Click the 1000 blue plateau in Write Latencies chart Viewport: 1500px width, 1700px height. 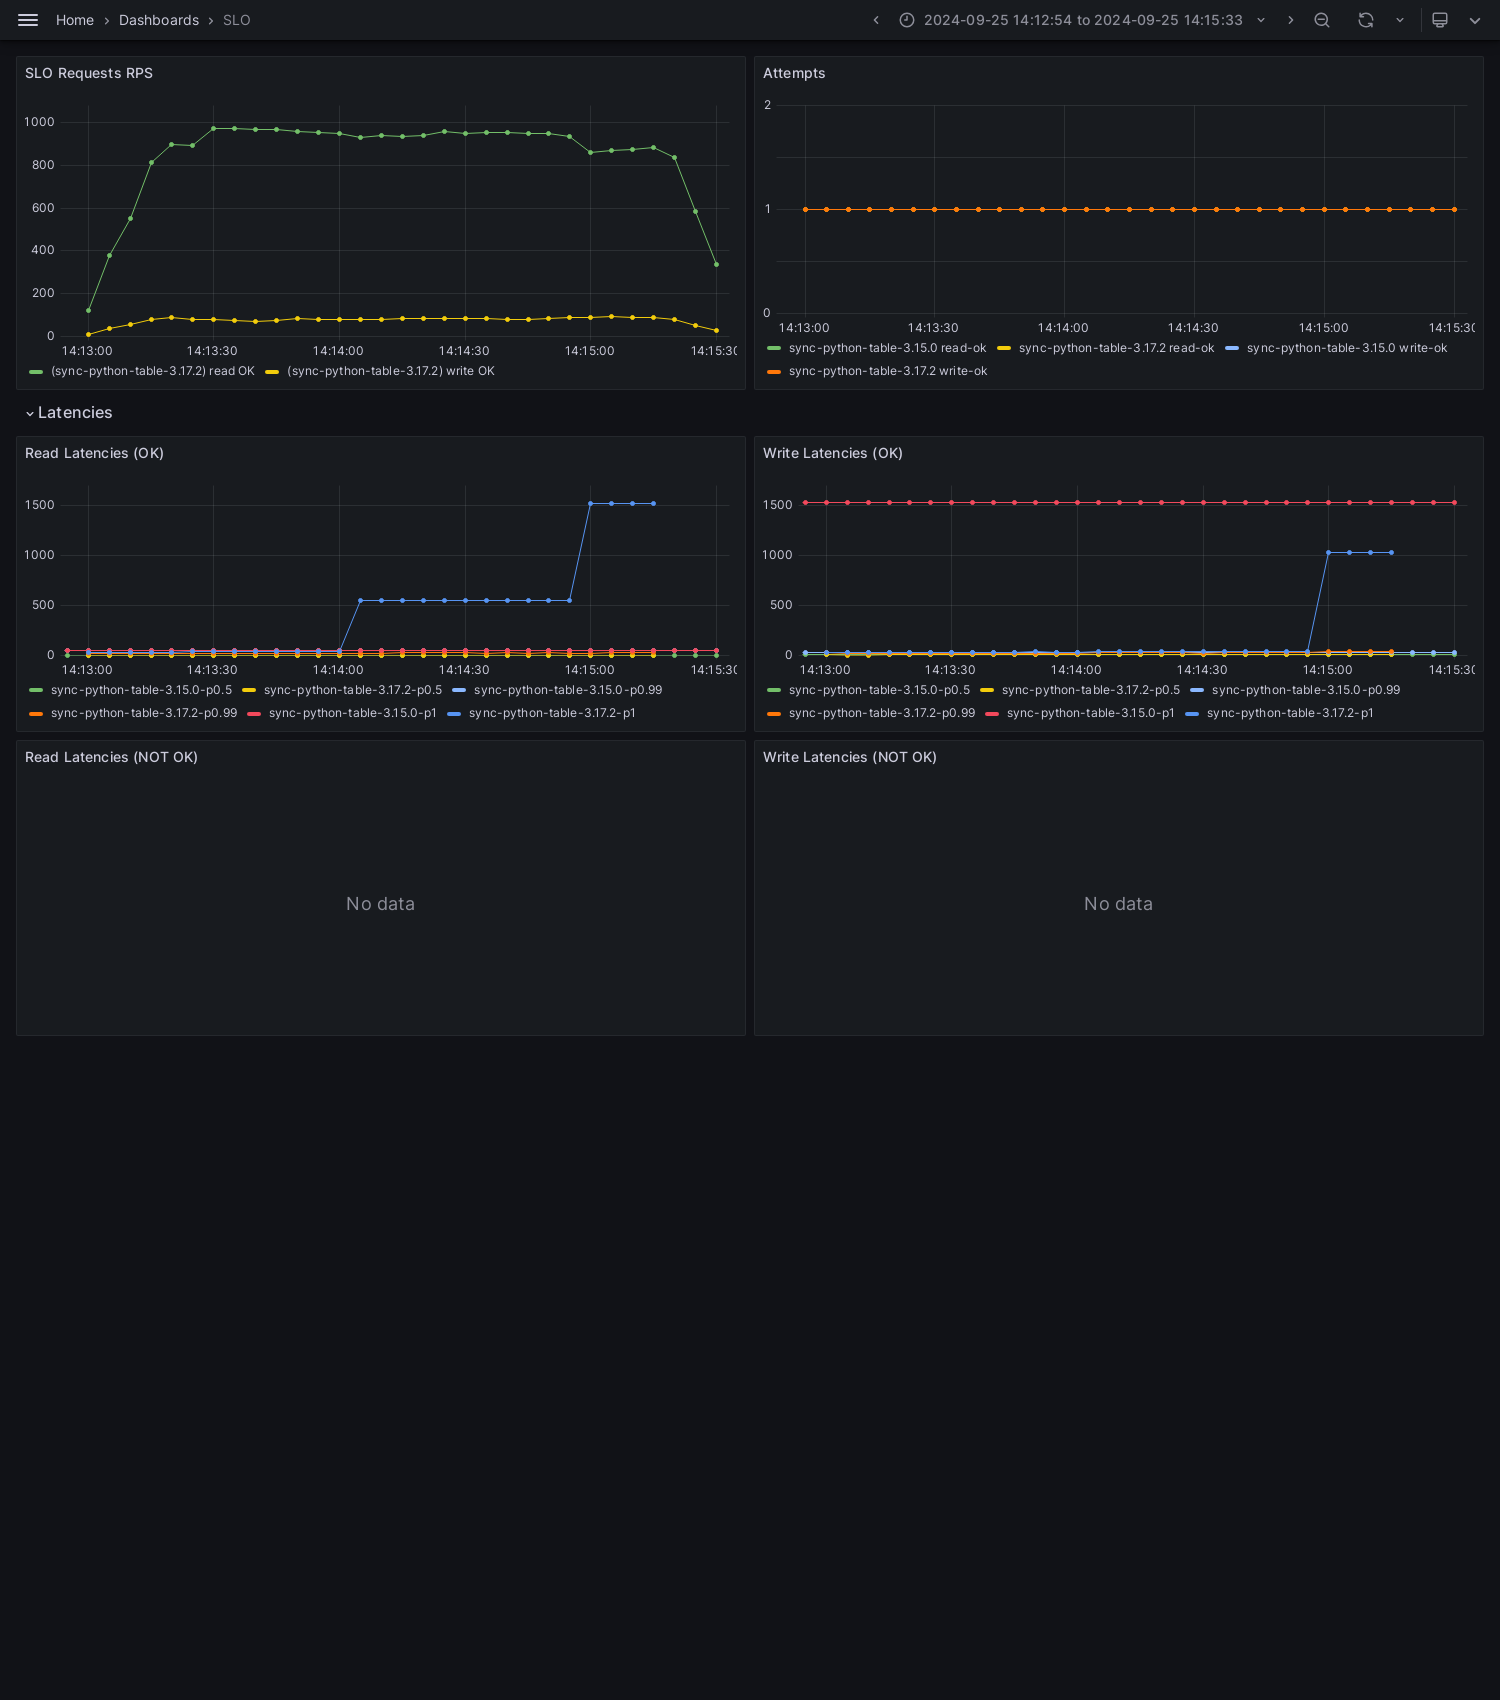click(1360, 552)
